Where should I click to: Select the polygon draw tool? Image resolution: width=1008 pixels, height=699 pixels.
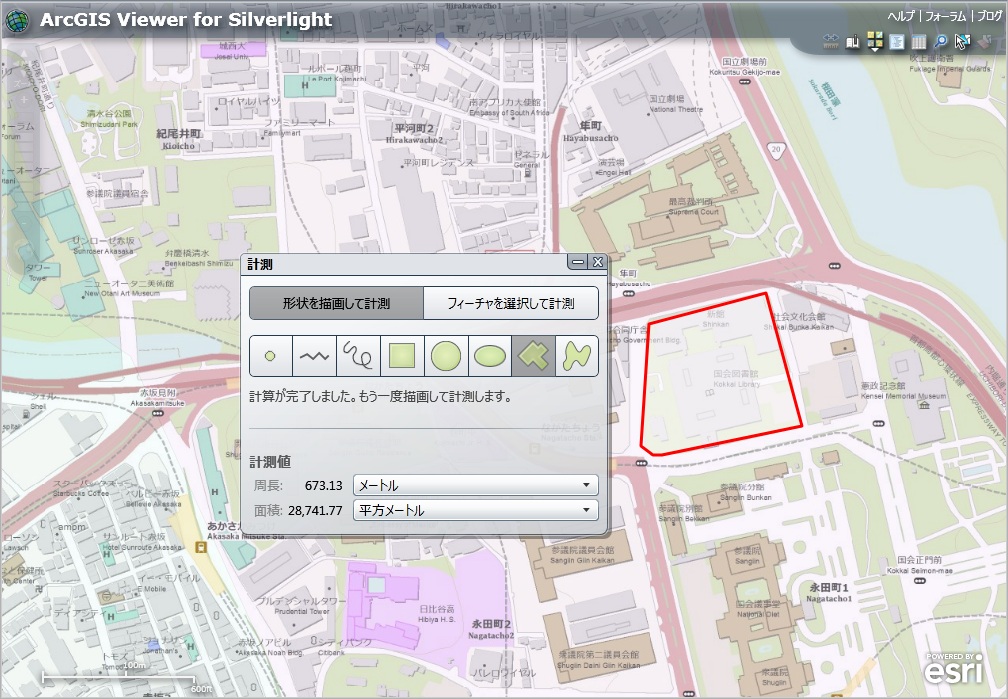(533, 356)
